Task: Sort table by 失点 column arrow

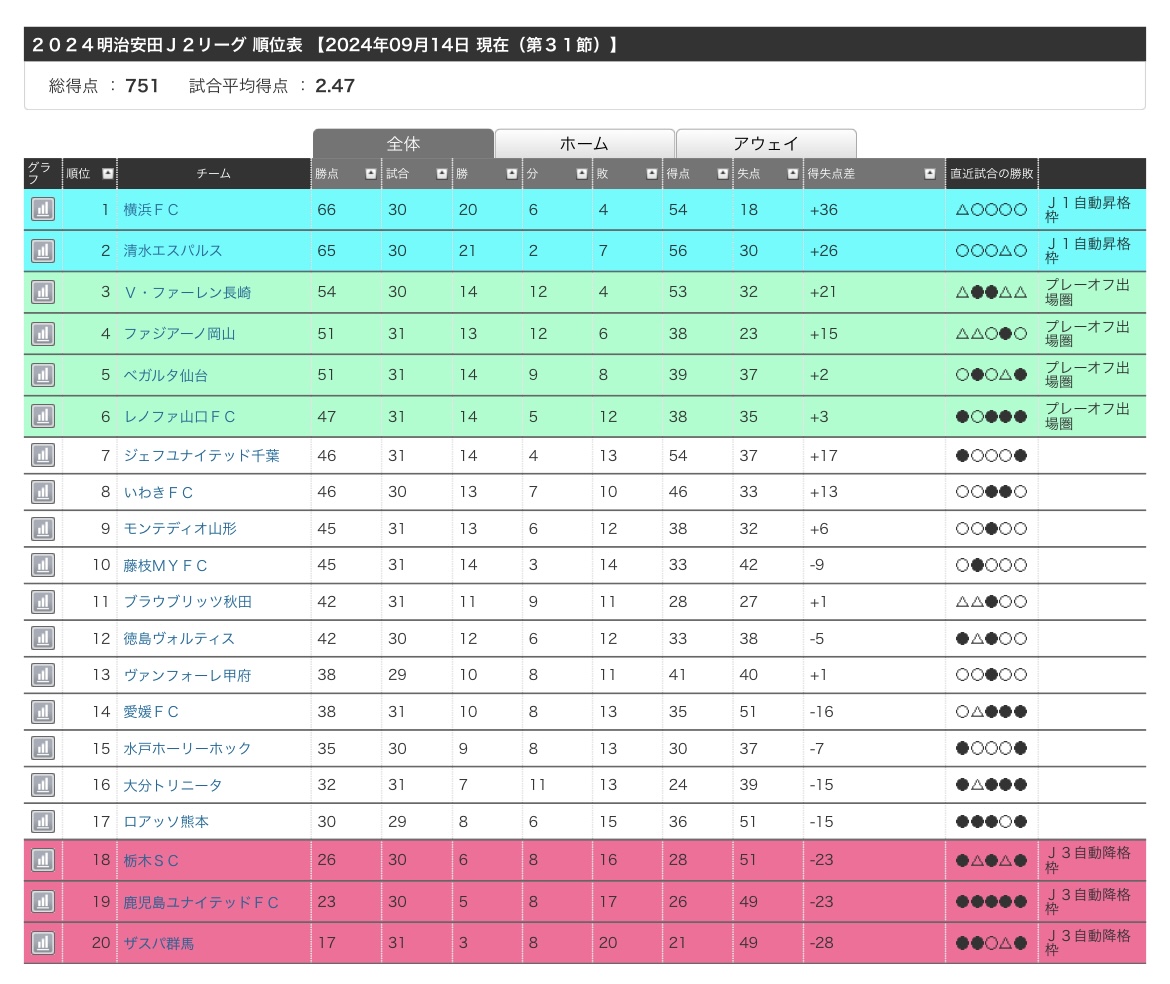Action: [793, 174]
